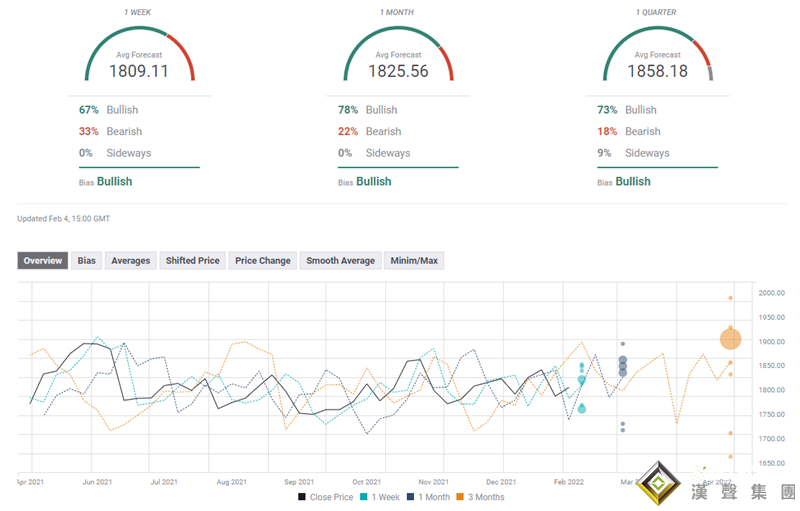
Task: Select the Minim/Max tab
Action: click(x=414, y=261)
